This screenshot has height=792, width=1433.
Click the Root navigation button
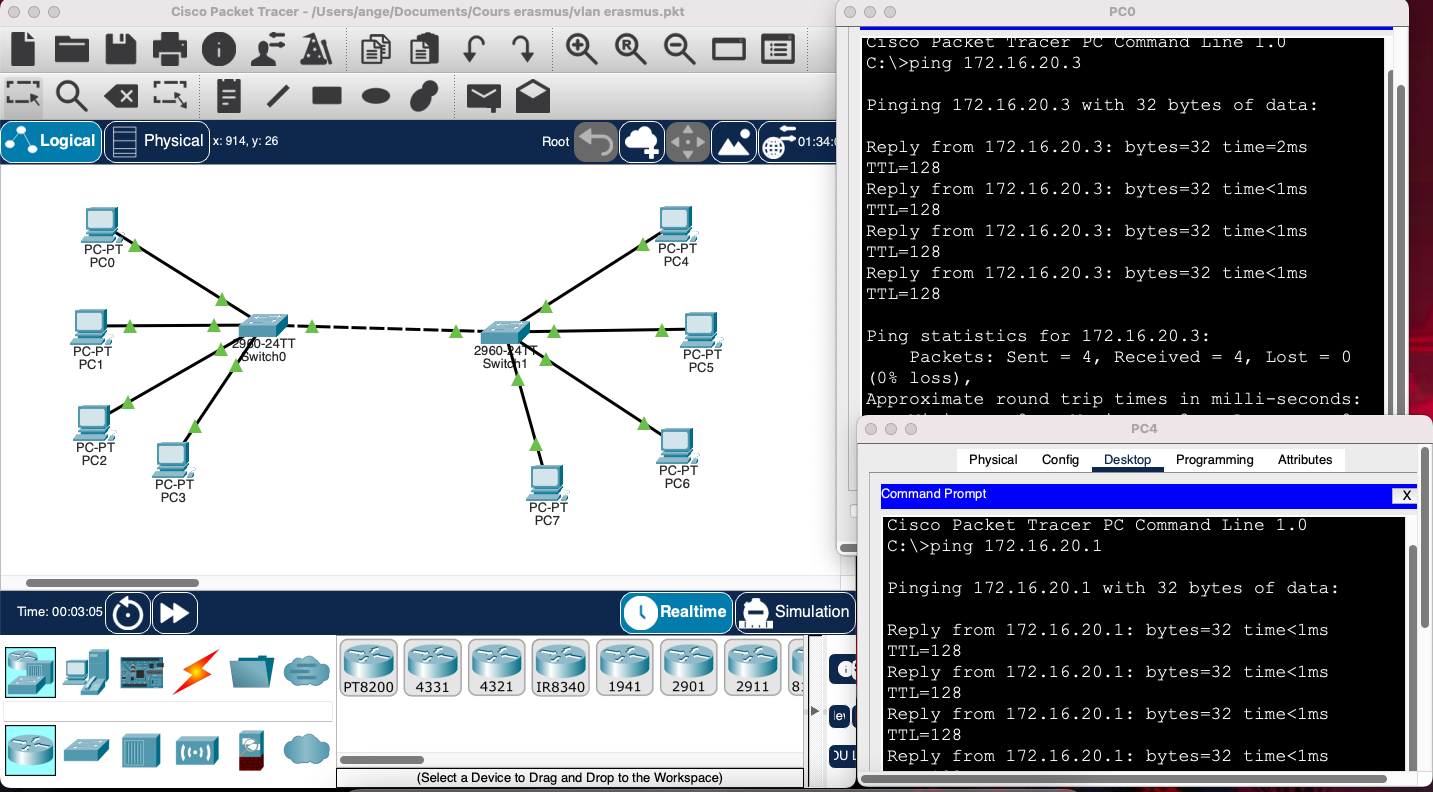coord(555,142)
